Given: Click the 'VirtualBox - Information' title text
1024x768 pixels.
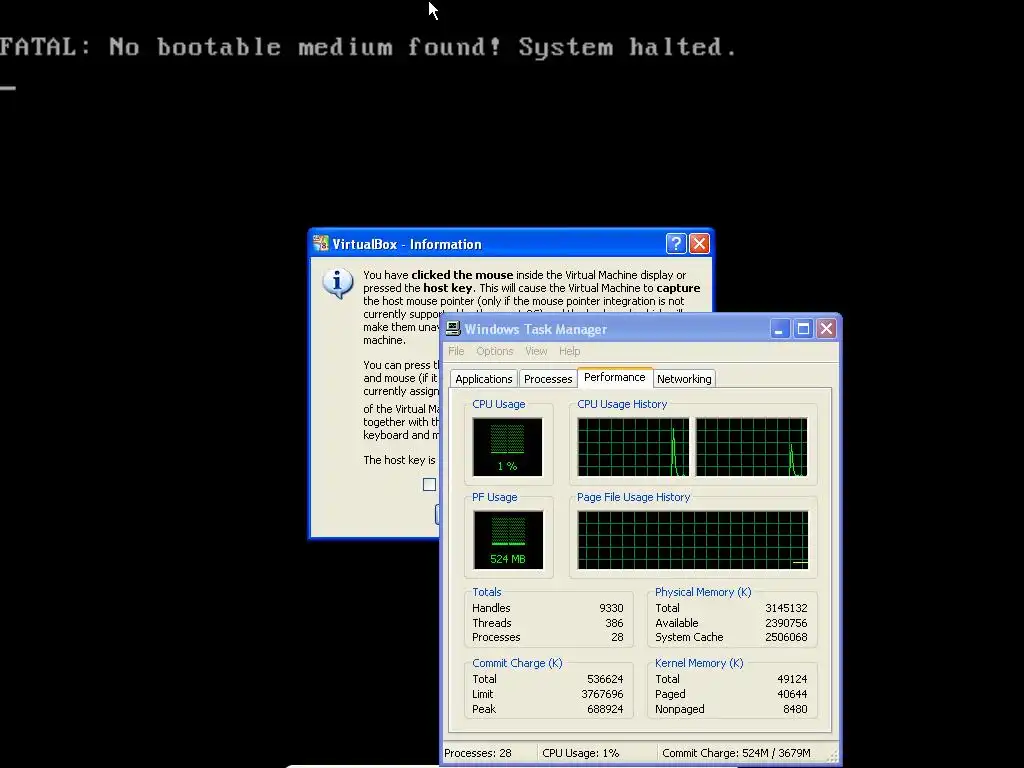Looking at the screenshot, I should pyautogui.click(x=407, y=244).
